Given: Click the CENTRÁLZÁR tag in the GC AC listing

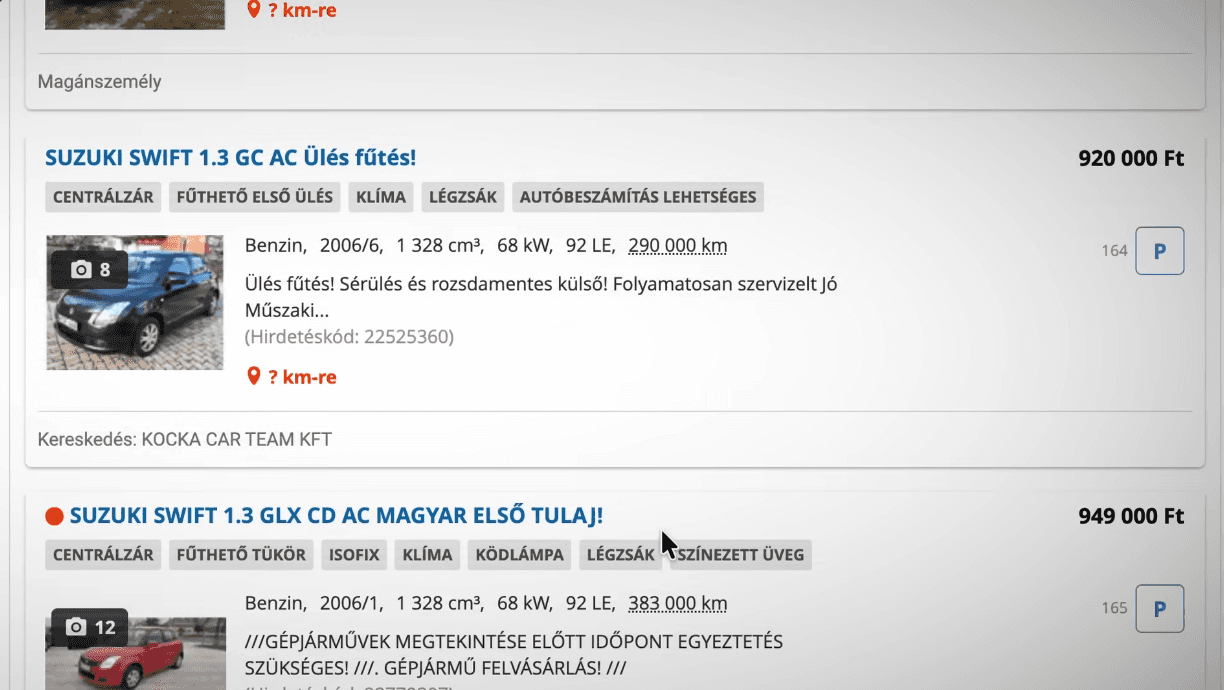Looking at the screenshot, I should coord(103,197).
